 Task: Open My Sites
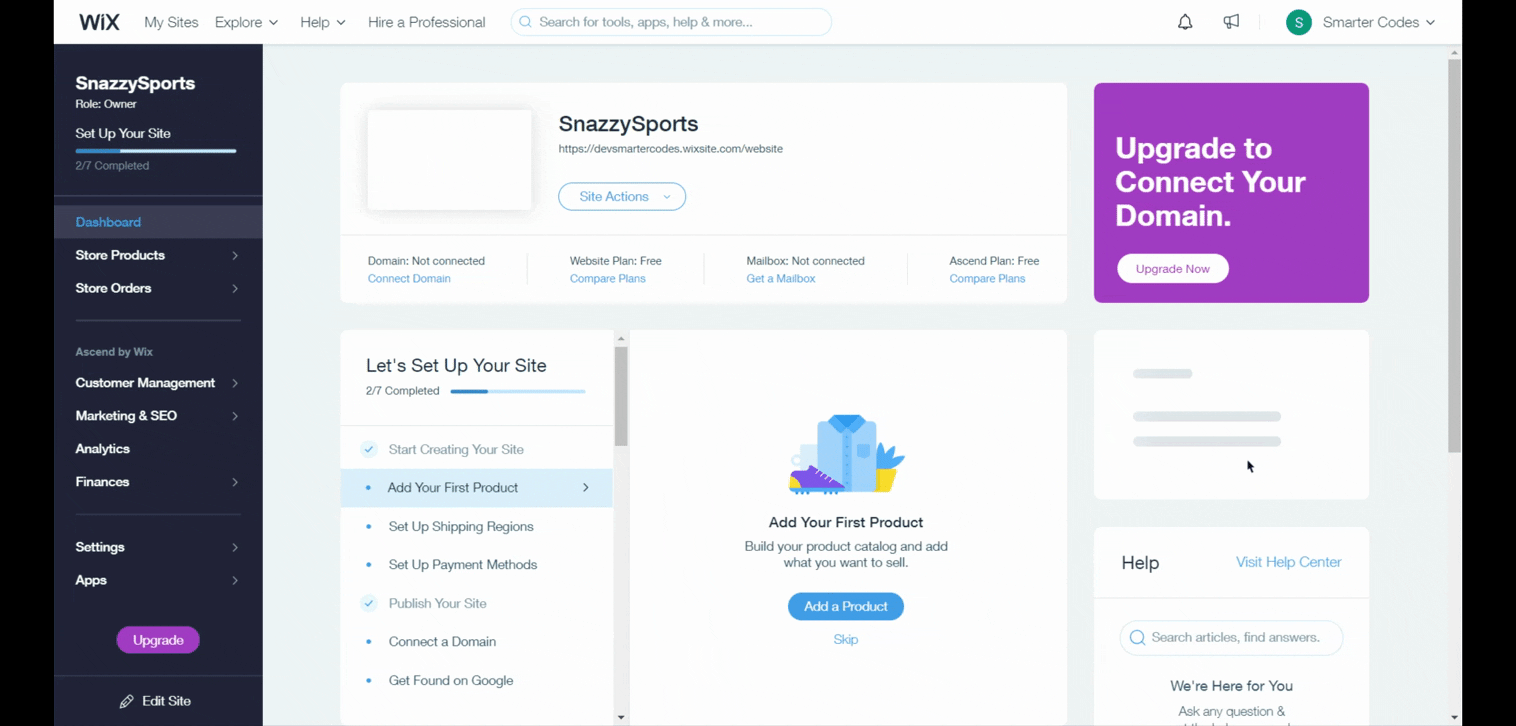171,22
